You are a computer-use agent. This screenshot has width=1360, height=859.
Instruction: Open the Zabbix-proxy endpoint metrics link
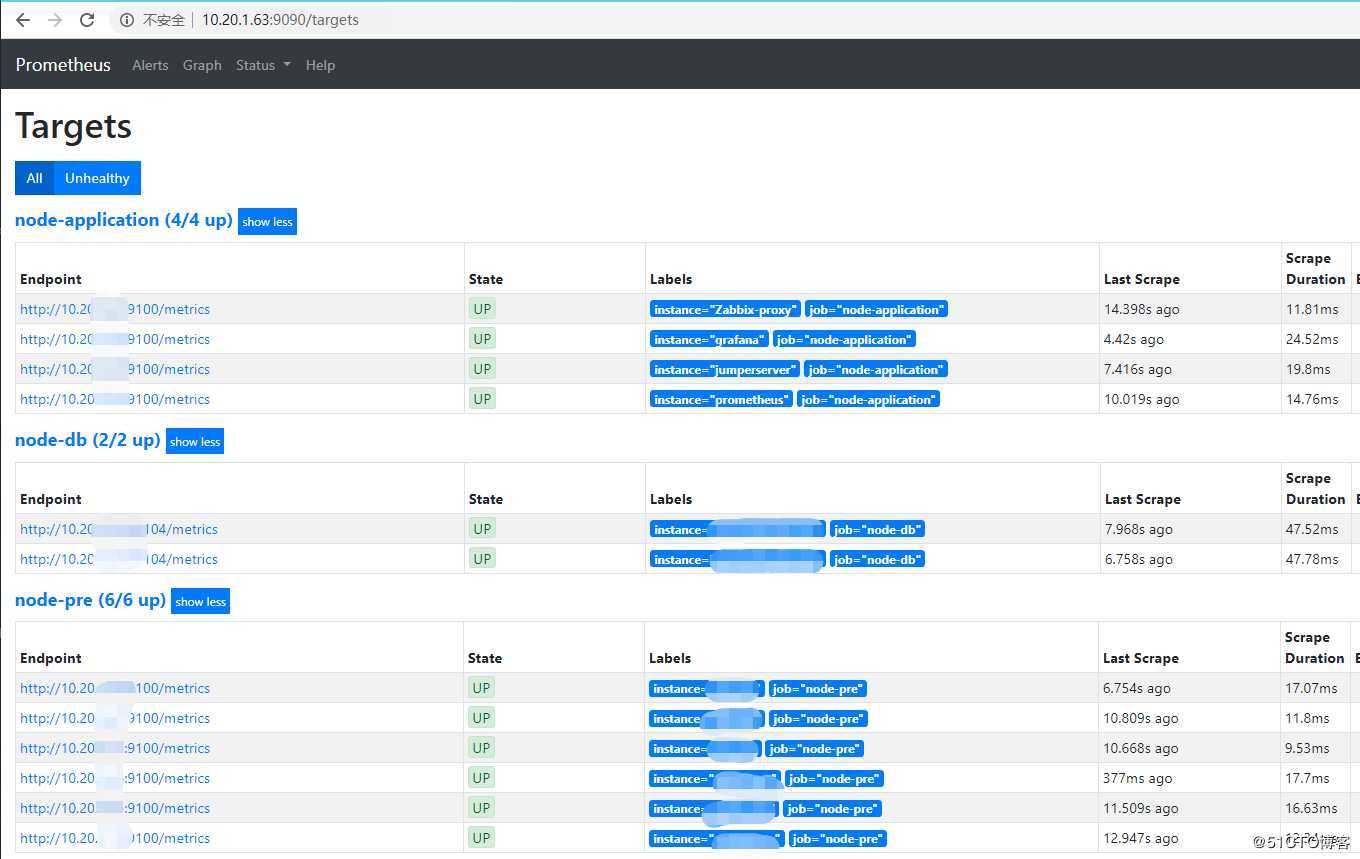tap(115, 309)
